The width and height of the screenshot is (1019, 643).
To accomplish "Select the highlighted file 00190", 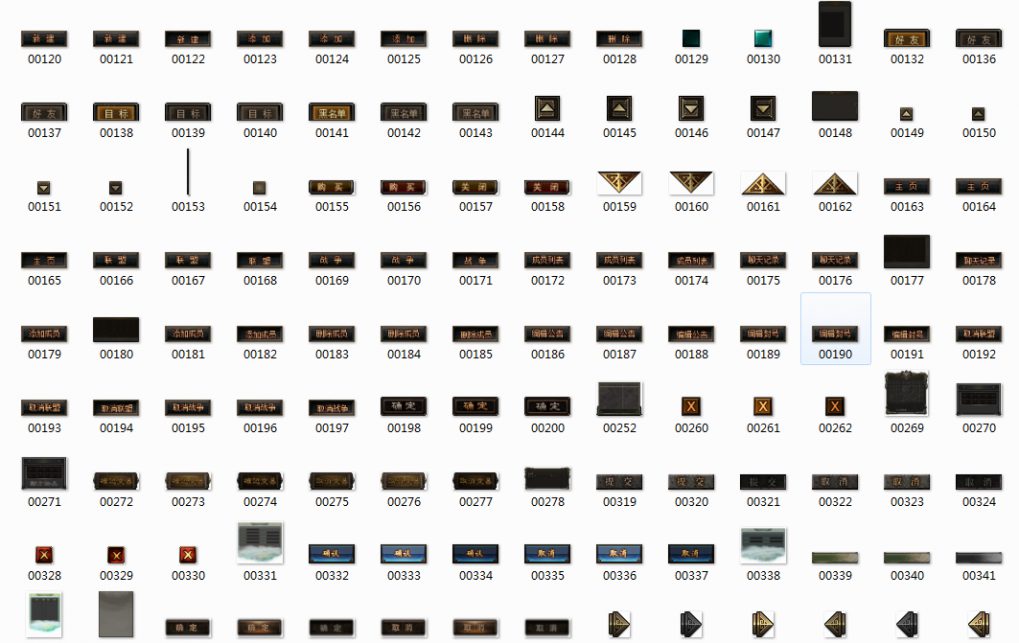I will coord(835,330).
